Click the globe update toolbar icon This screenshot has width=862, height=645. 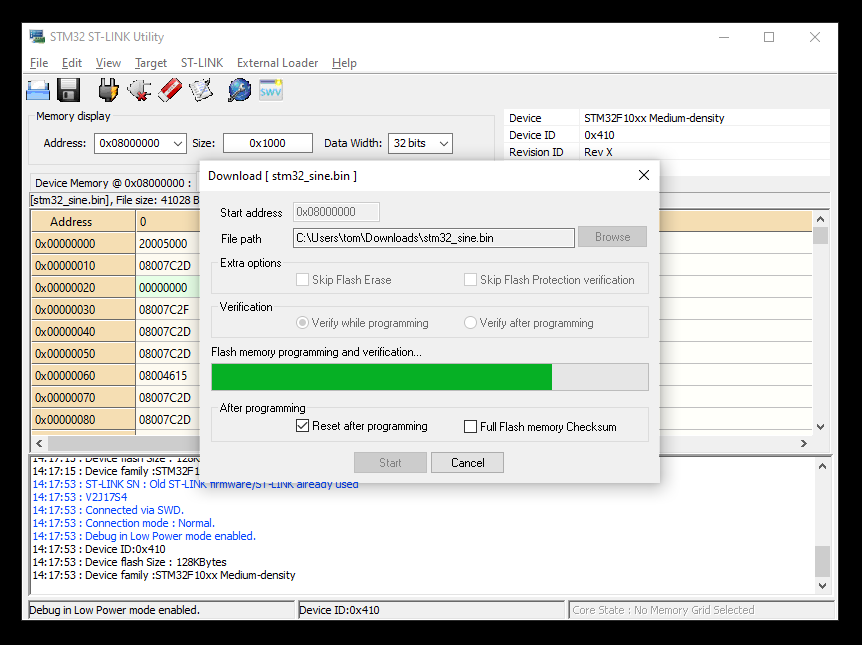239,90
